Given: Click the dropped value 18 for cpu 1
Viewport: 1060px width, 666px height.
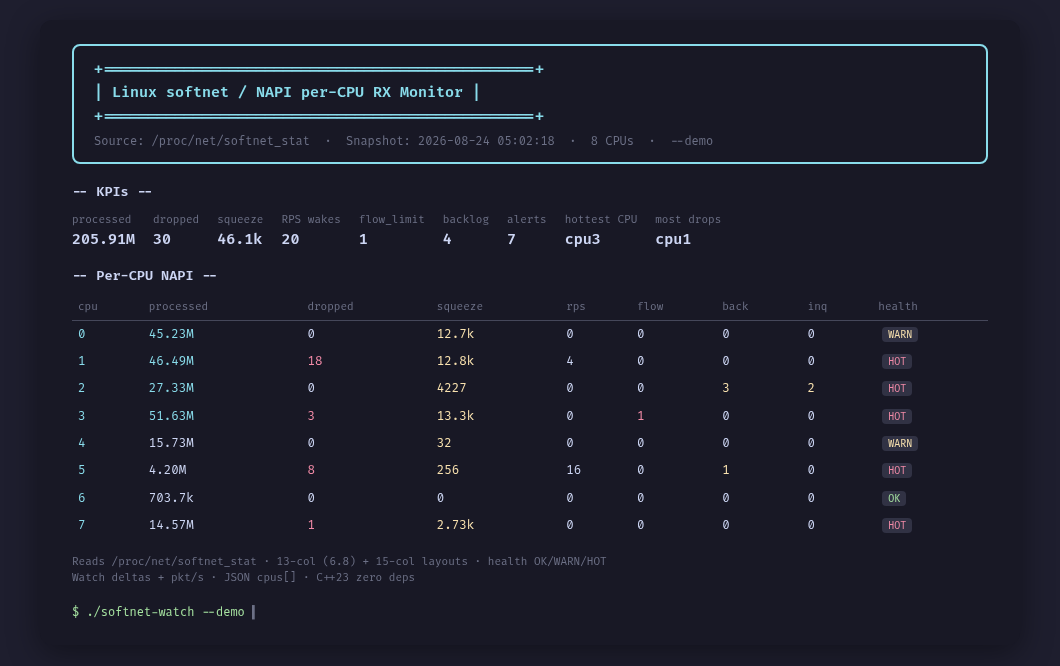Looking at the screenshot, I should point(314,360).
